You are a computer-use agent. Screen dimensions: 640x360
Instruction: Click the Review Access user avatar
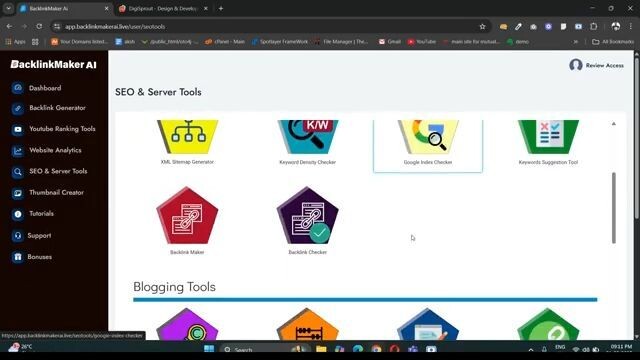tap(576, 65)
